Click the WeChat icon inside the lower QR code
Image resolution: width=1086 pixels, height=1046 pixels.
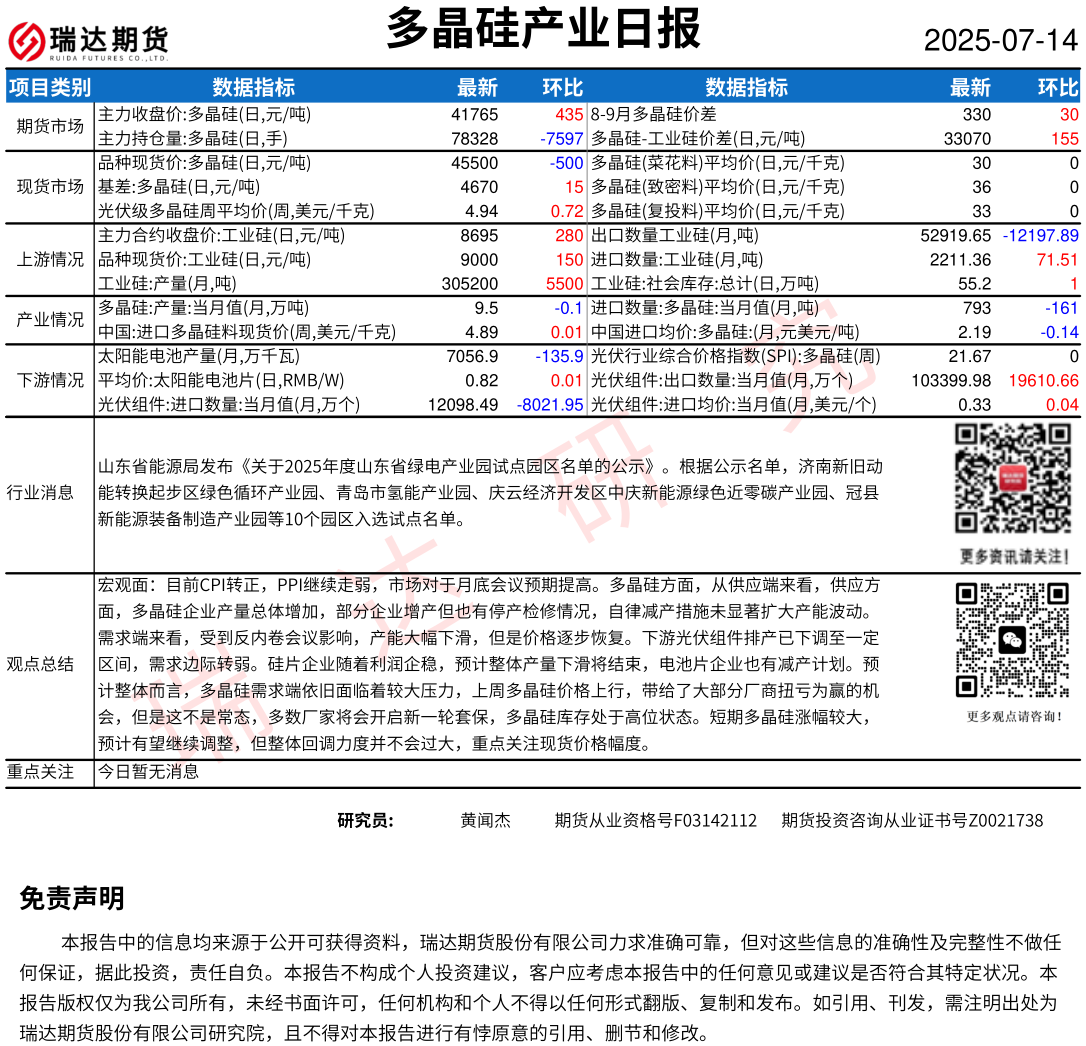[x=1013, y=640]
